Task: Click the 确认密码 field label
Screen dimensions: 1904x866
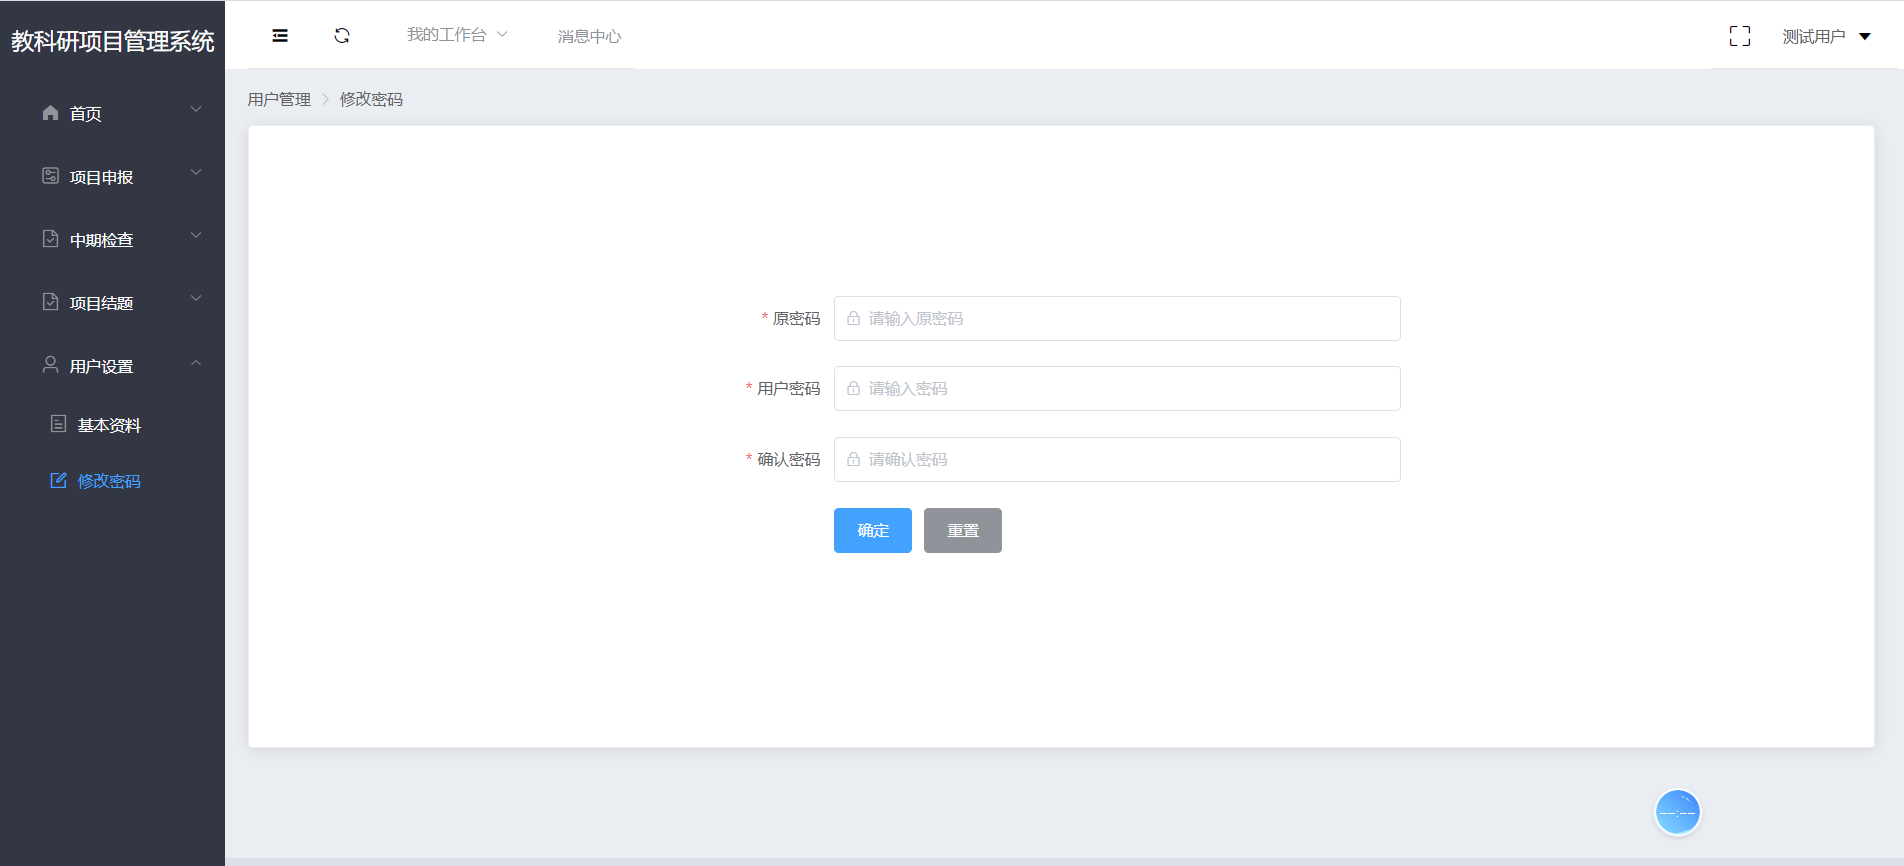Action: pos(788,459)
